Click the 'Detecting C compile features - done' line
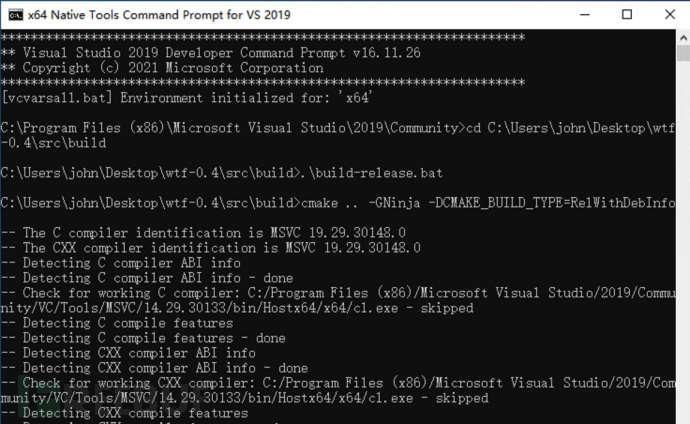 pyautogui.click(x=143, y=337)
